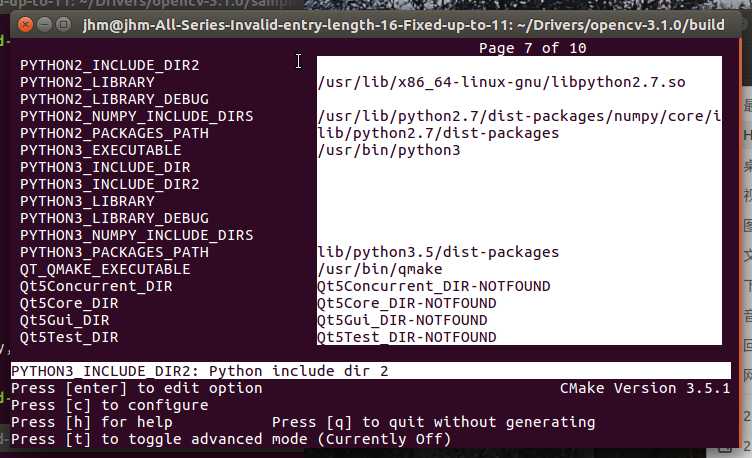Click Qt5Concurrent_DIR-NOTFOUND value
This screenshot has height=458, width=752.
[434, 286]
